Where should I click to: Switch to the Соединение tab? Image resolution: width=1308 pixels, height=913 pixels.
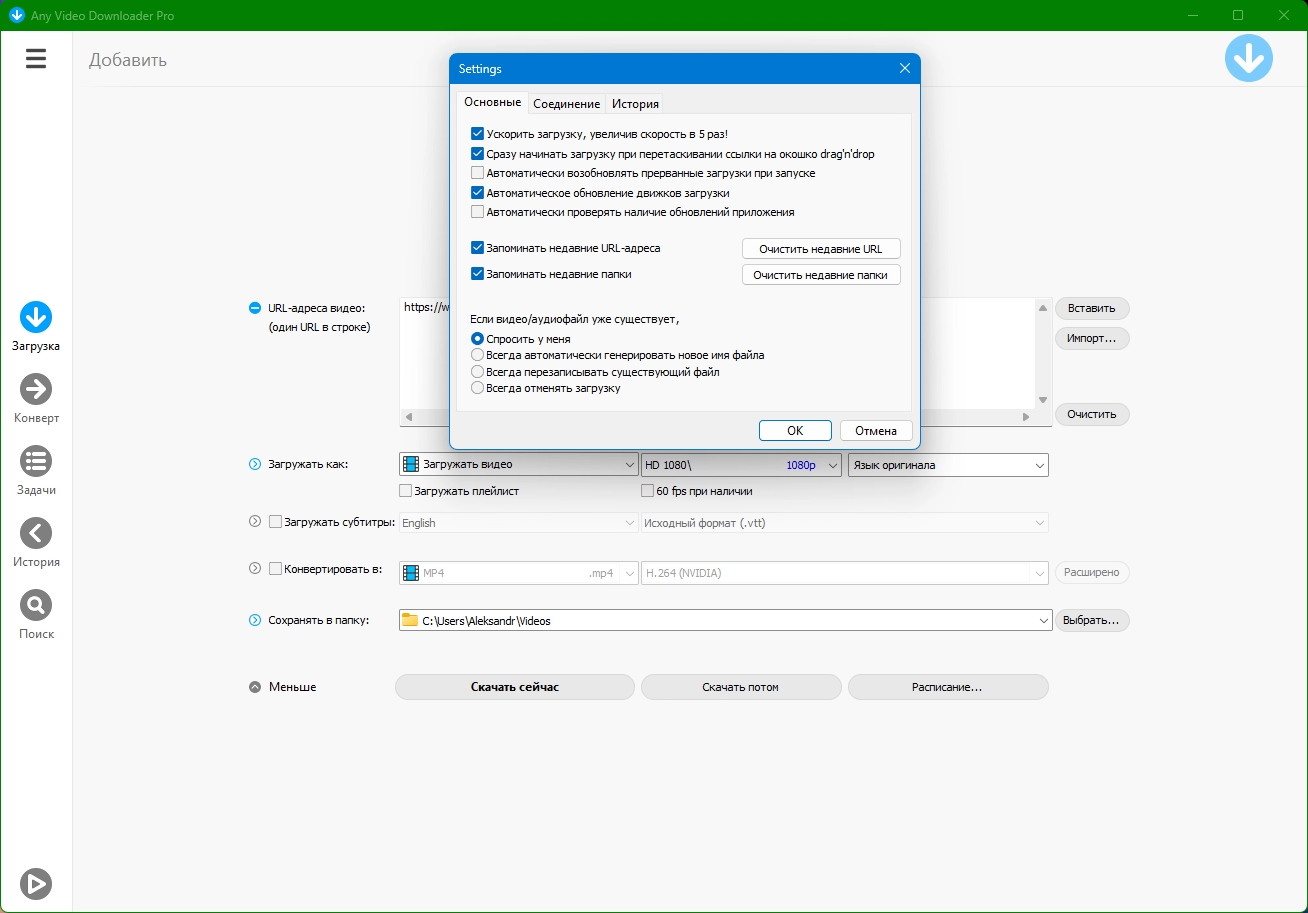tap(566, 104)
